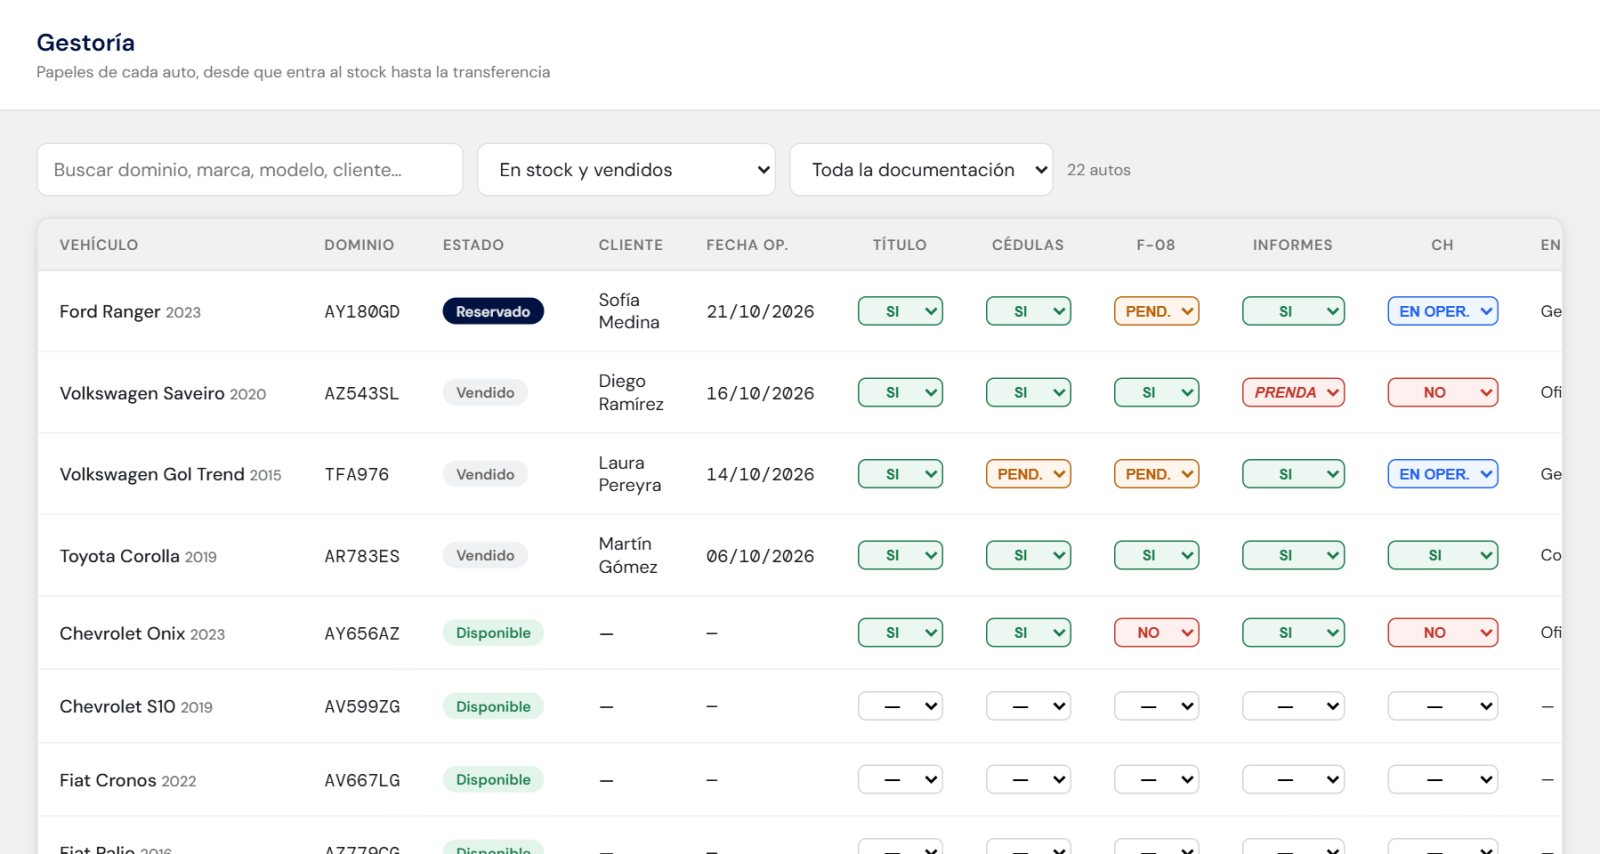The height and width of the screenshot is (854, 1600).
Task: Select 'Volkswagen Gol Trend 2015' vehicle name
Action: pyautogui.click(x=170, y=474)
